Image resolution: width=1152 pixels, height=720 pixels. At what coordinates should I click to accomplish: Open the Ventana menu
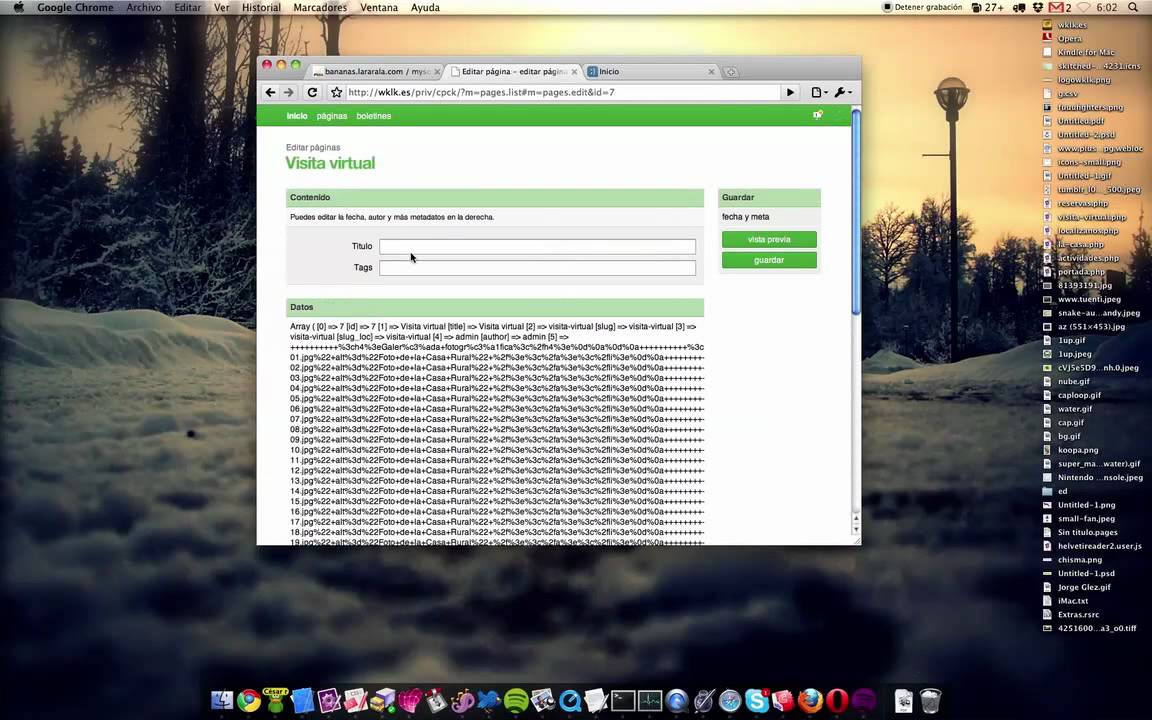[x=379, y=7]
